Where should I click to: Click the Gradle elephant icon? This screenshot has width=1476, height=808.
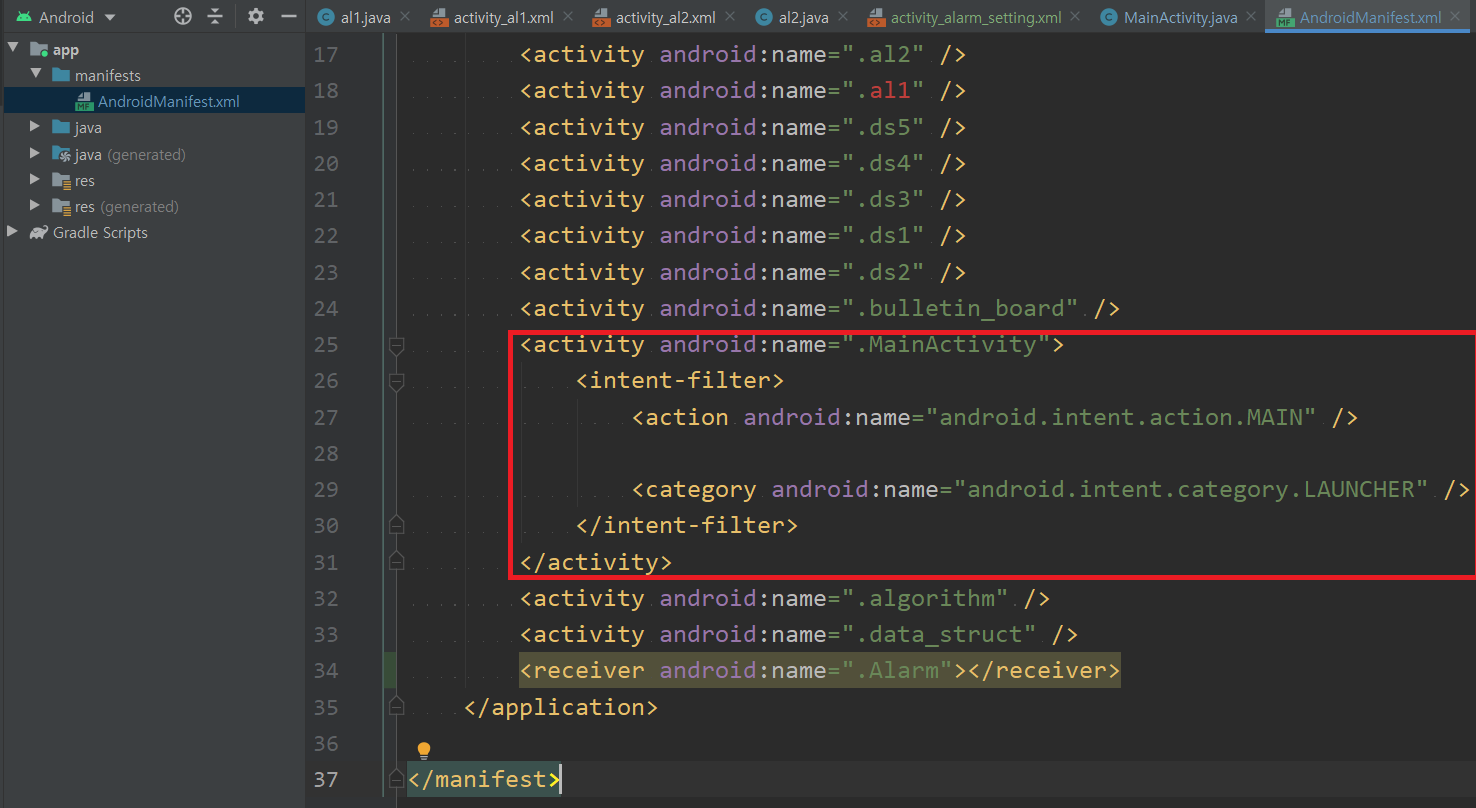[x=38, y=232]
